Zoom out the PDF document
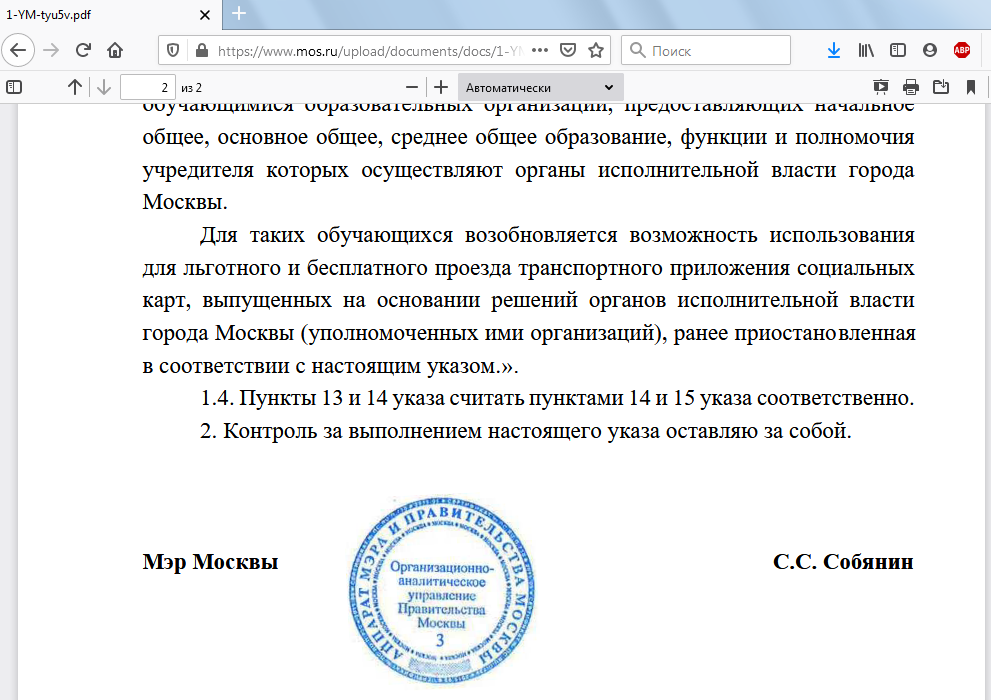 (x=411, y=87)
